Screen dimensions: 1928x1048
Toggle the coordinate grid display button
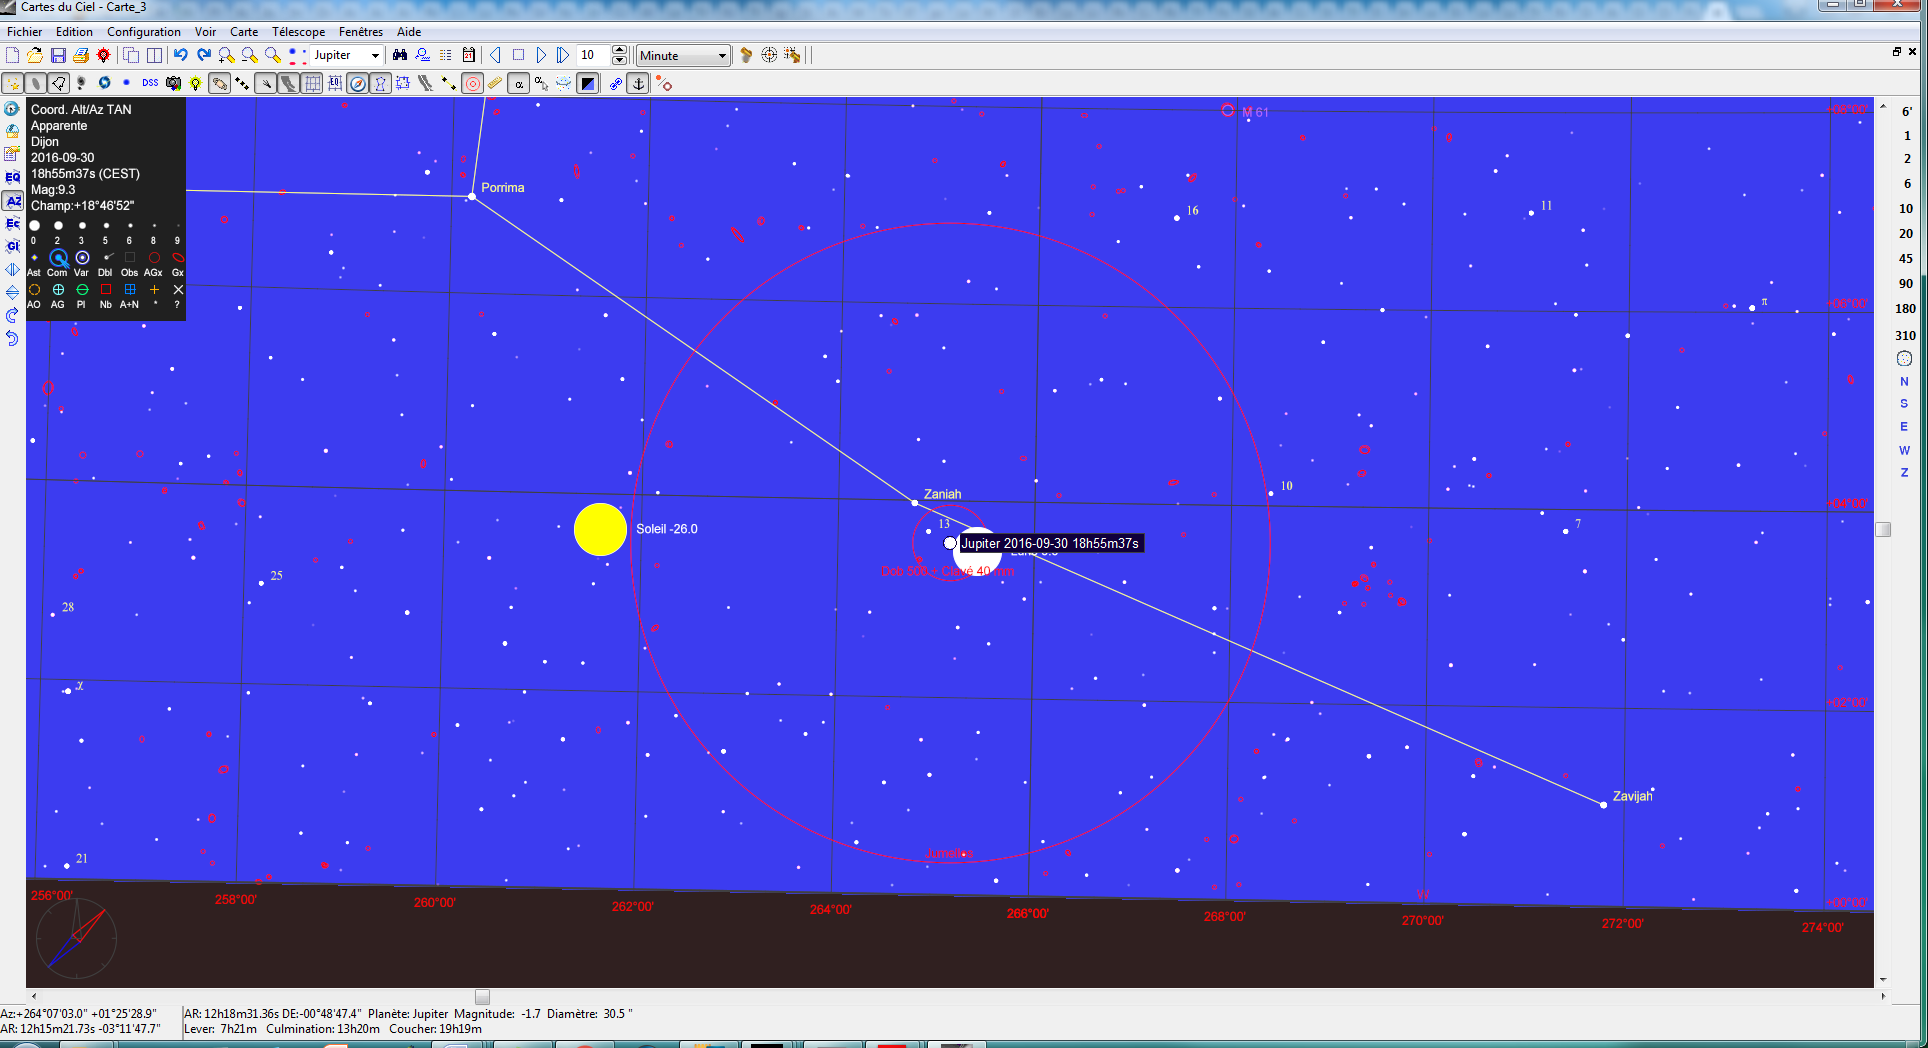312,84
